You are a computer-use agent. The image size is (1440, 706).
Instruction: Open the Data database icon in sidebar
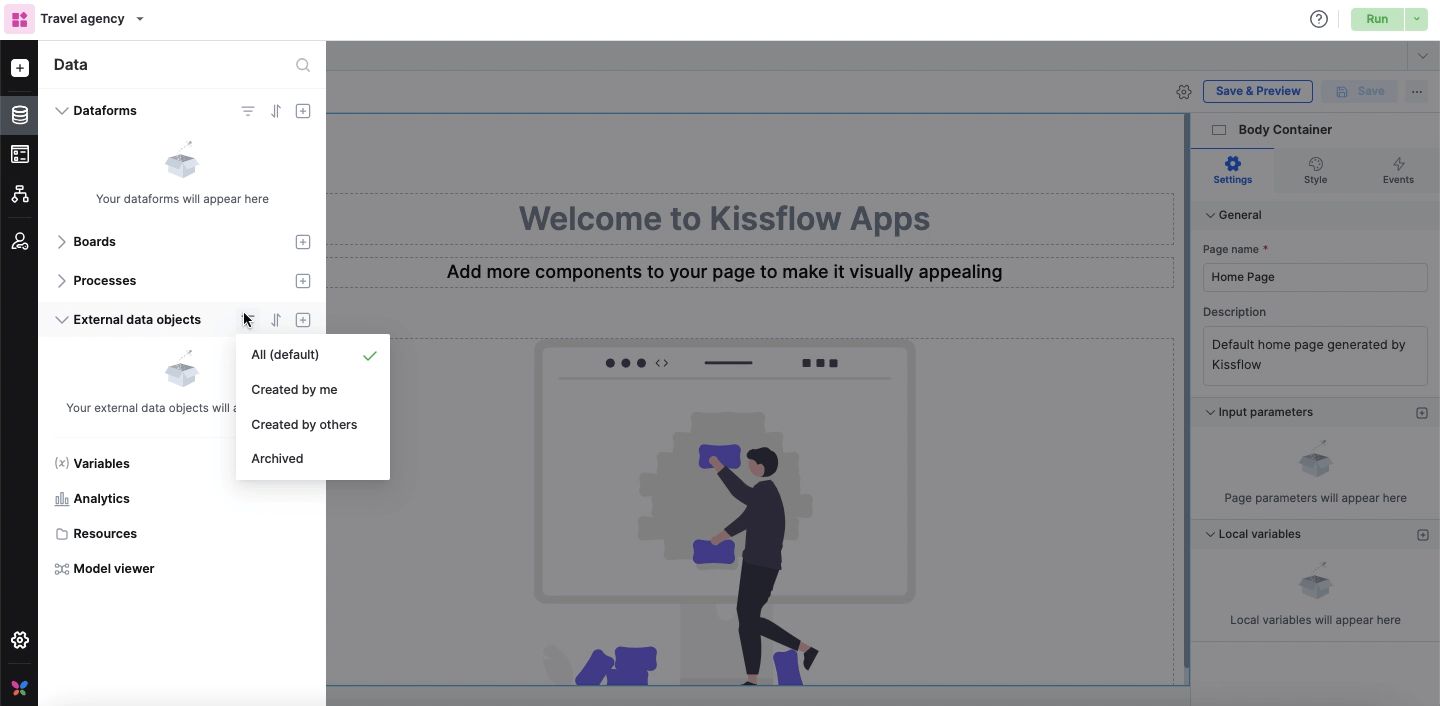pos(19,115)
